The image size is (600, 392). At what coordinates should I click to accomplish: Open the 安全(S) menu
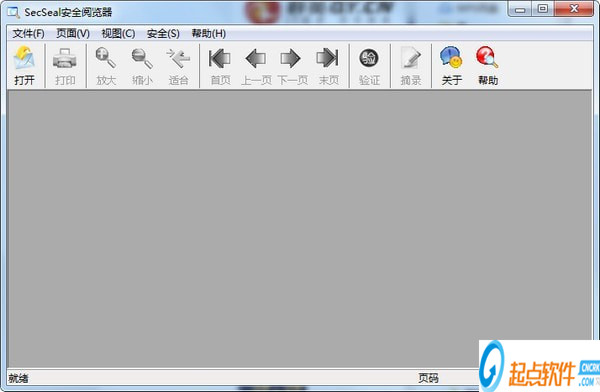[x=163, y=34]
